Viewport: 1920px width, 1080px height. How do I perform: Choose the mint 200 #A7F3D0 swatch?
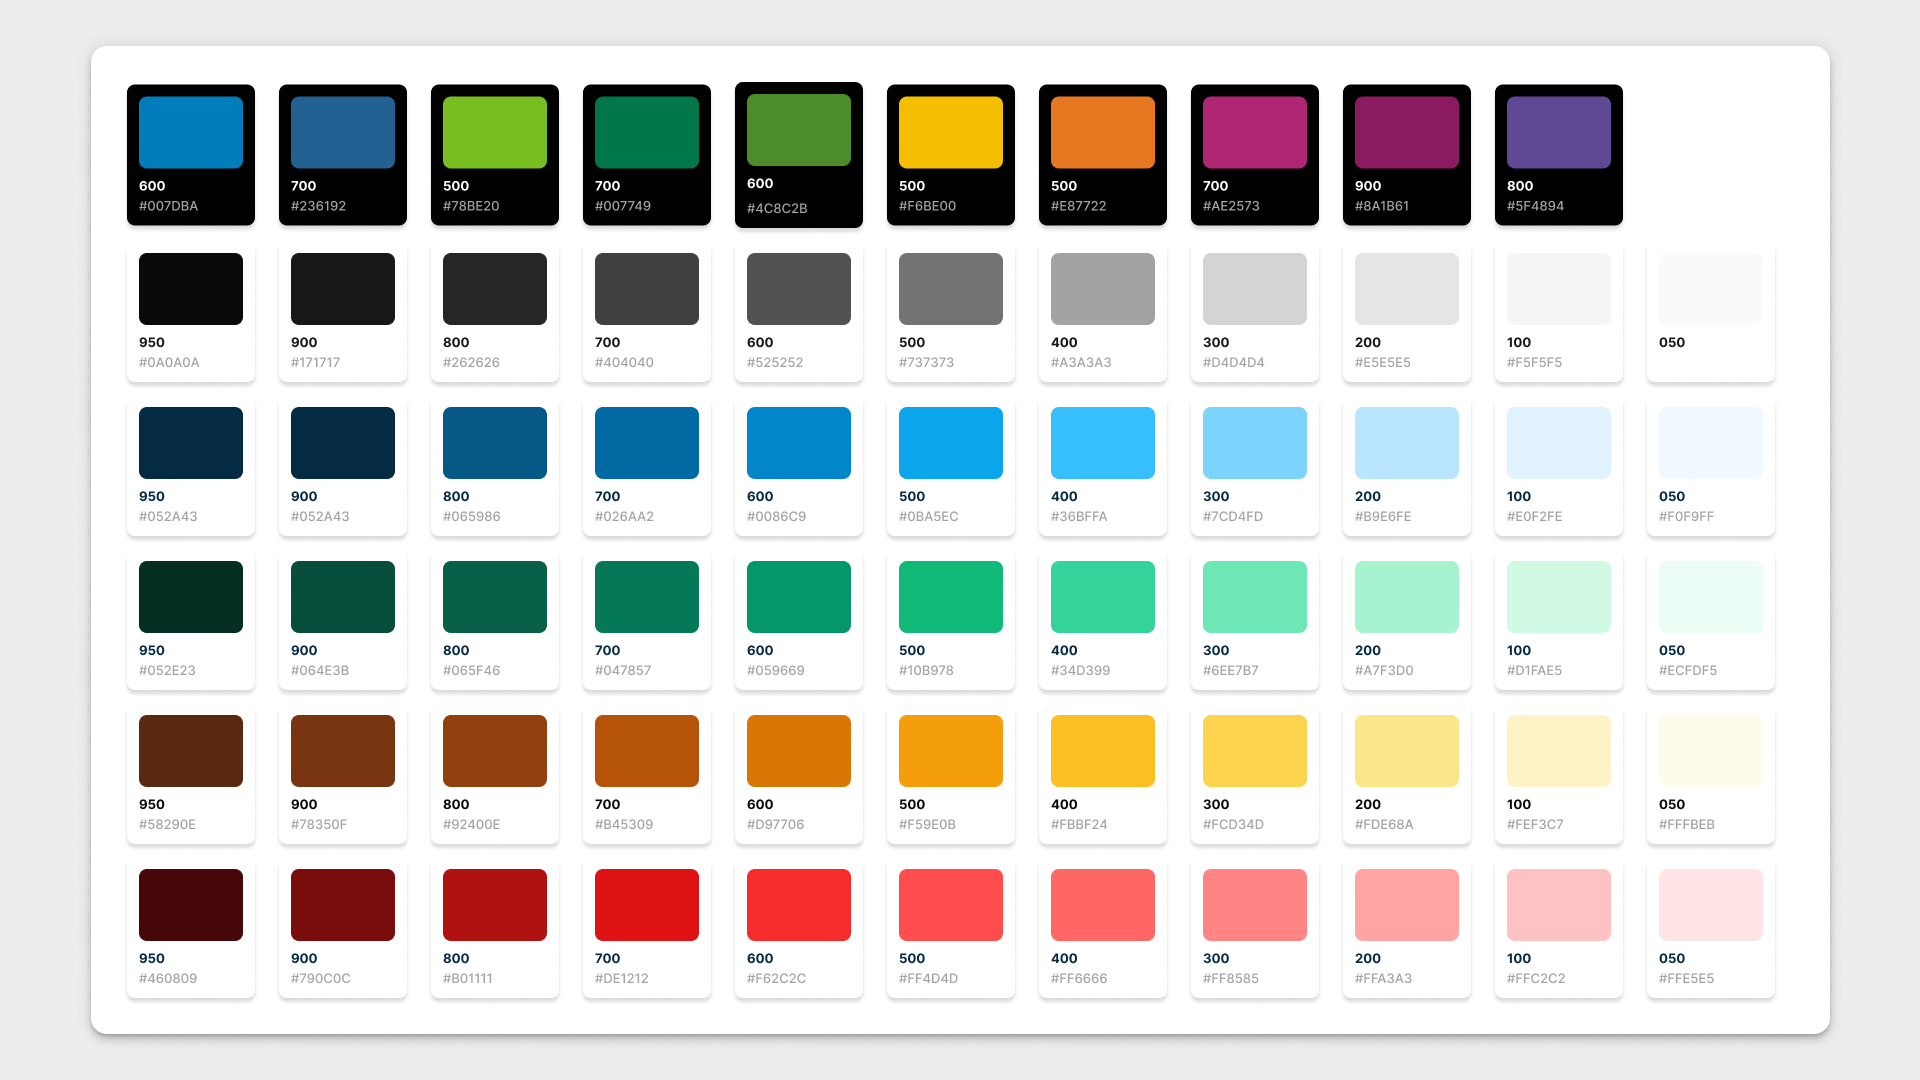pos(1406,597)
